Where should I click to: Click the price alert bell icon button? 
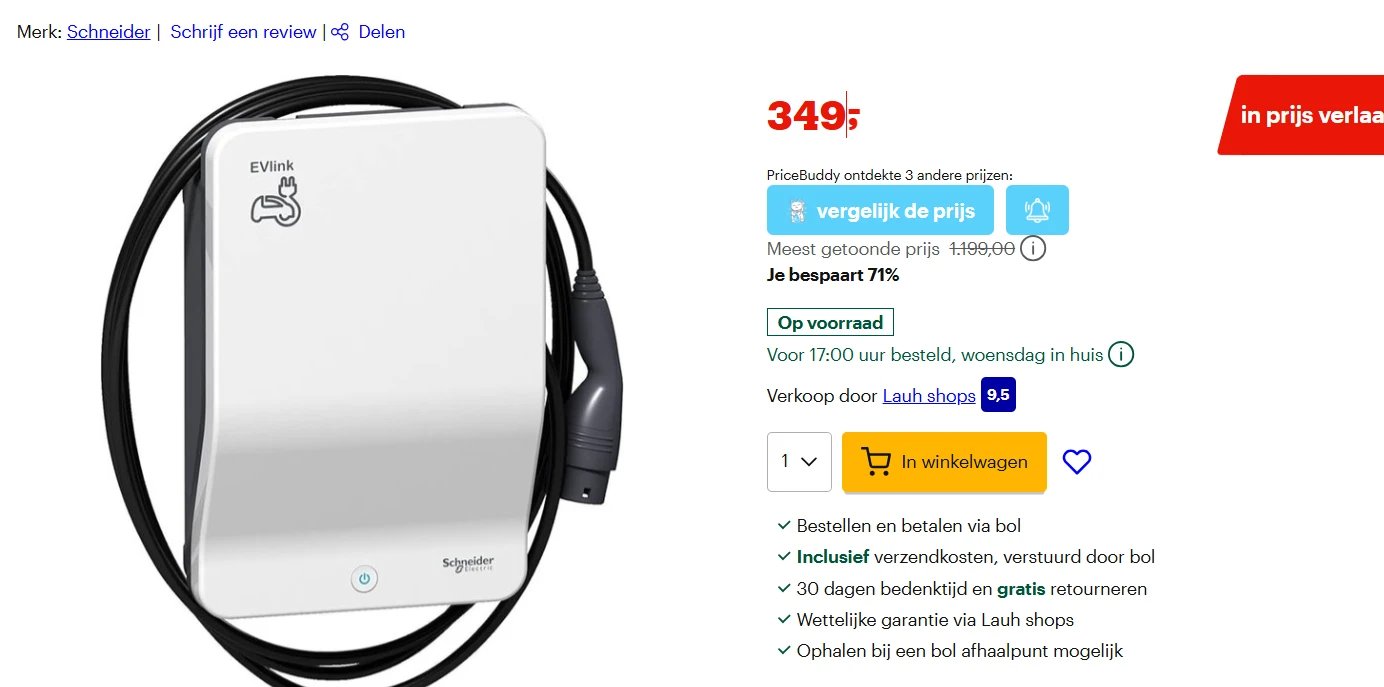click(x=1037, y=210)
